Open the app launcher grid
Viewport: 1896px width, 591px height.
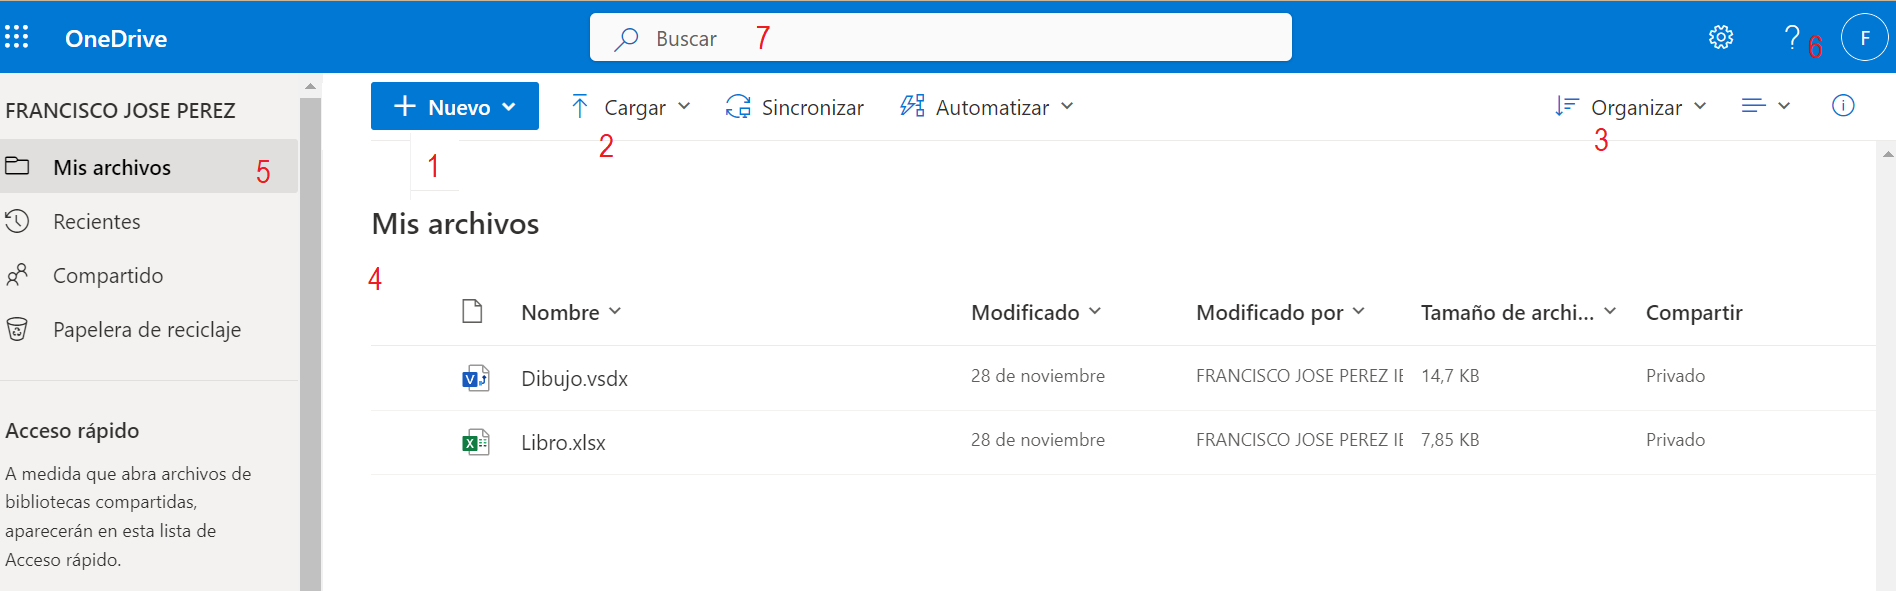click(17, 38)
